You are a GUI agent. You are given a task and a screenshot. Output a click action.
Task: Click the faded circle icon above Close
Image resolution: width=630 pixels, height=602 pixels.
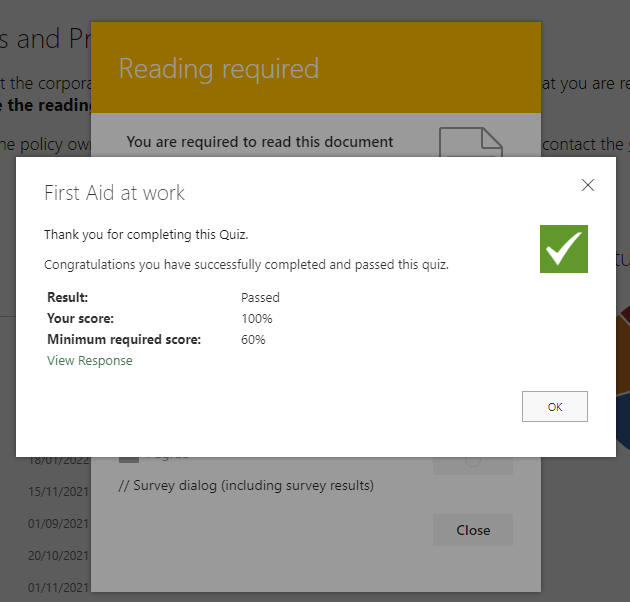pos(472,459)
